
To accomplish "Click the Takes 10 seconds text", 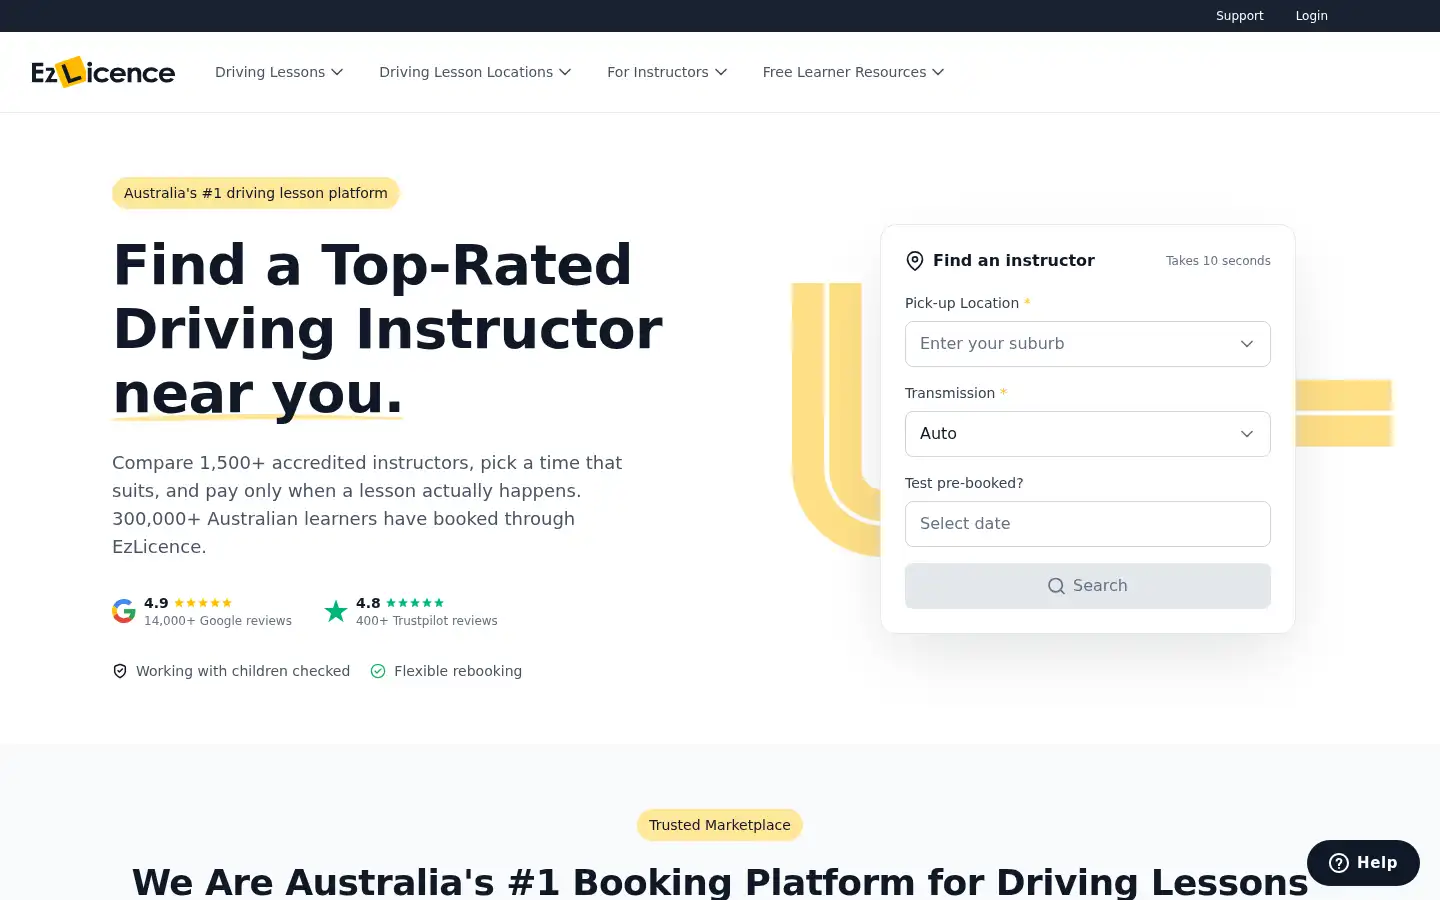I will click(1218, 261).
